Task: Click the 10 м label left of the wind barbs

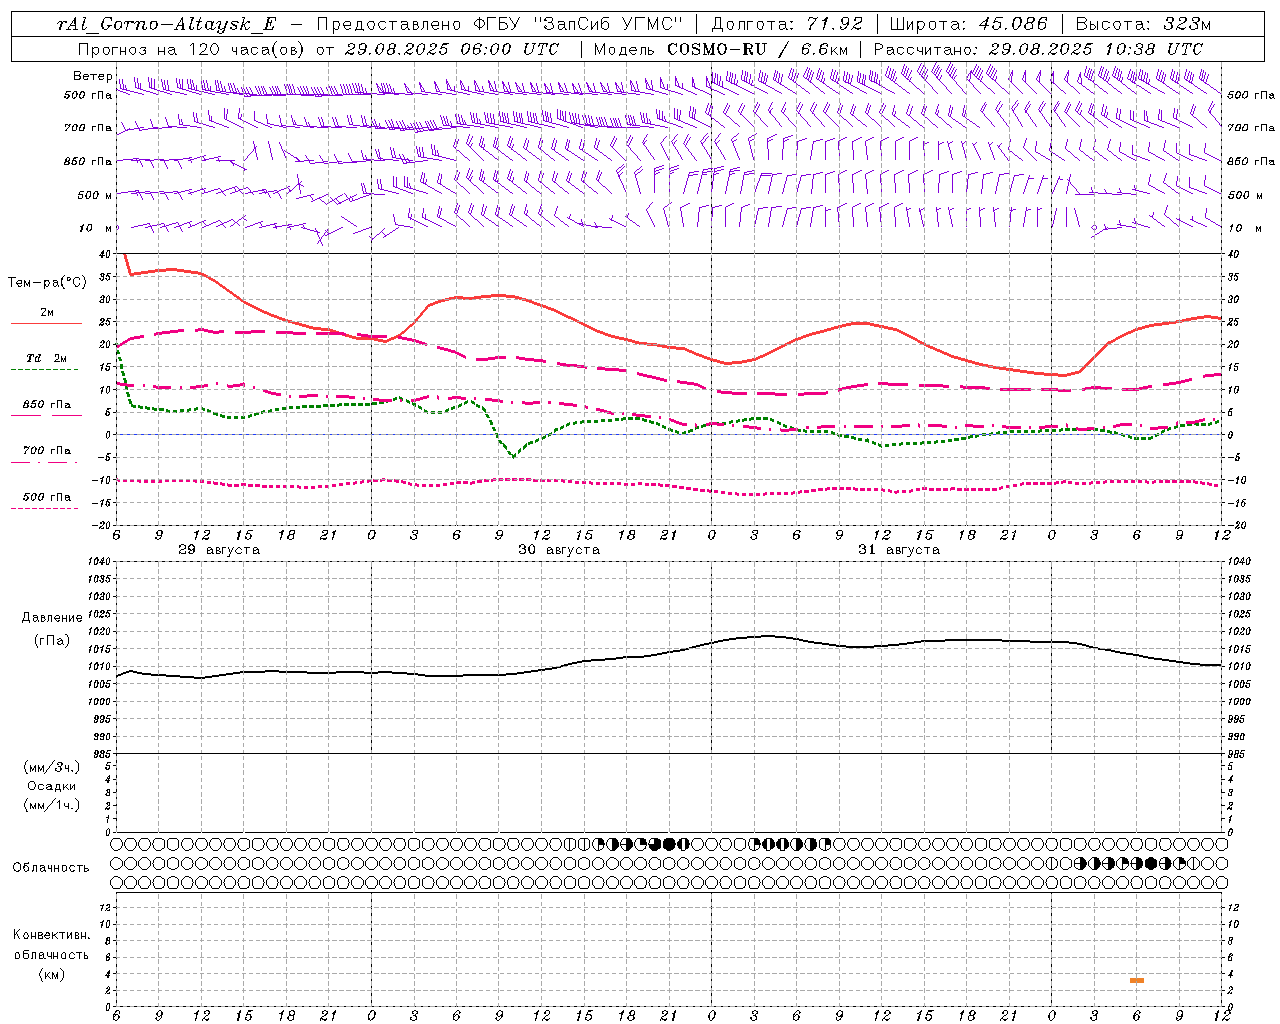Action: pos(96,228)
